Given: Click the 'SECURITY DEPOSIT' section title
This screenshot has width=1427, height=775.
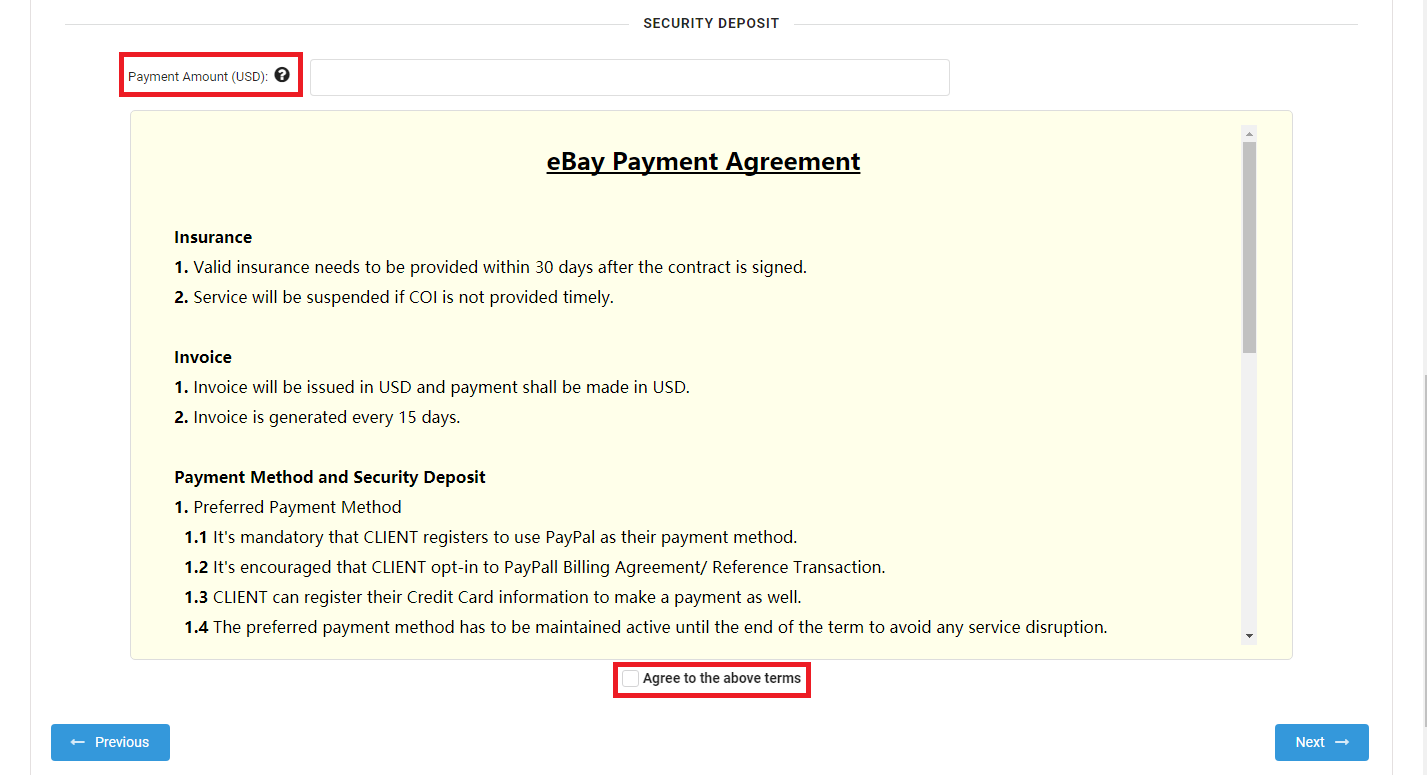Looking at the screenshot, I should (711, 23).
